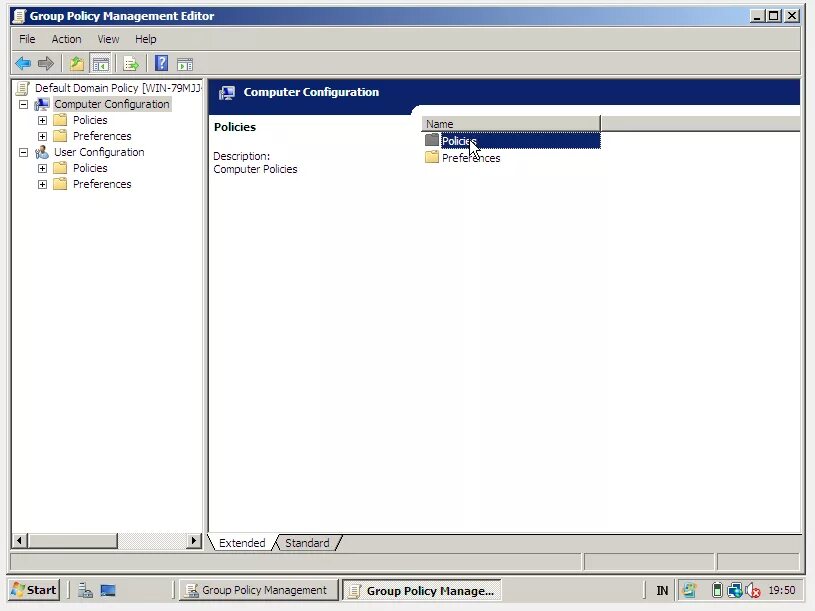Click folder icon of Policies under User Configuration
The width and height of the screenshot is (815, 611).
pos(60,168)
